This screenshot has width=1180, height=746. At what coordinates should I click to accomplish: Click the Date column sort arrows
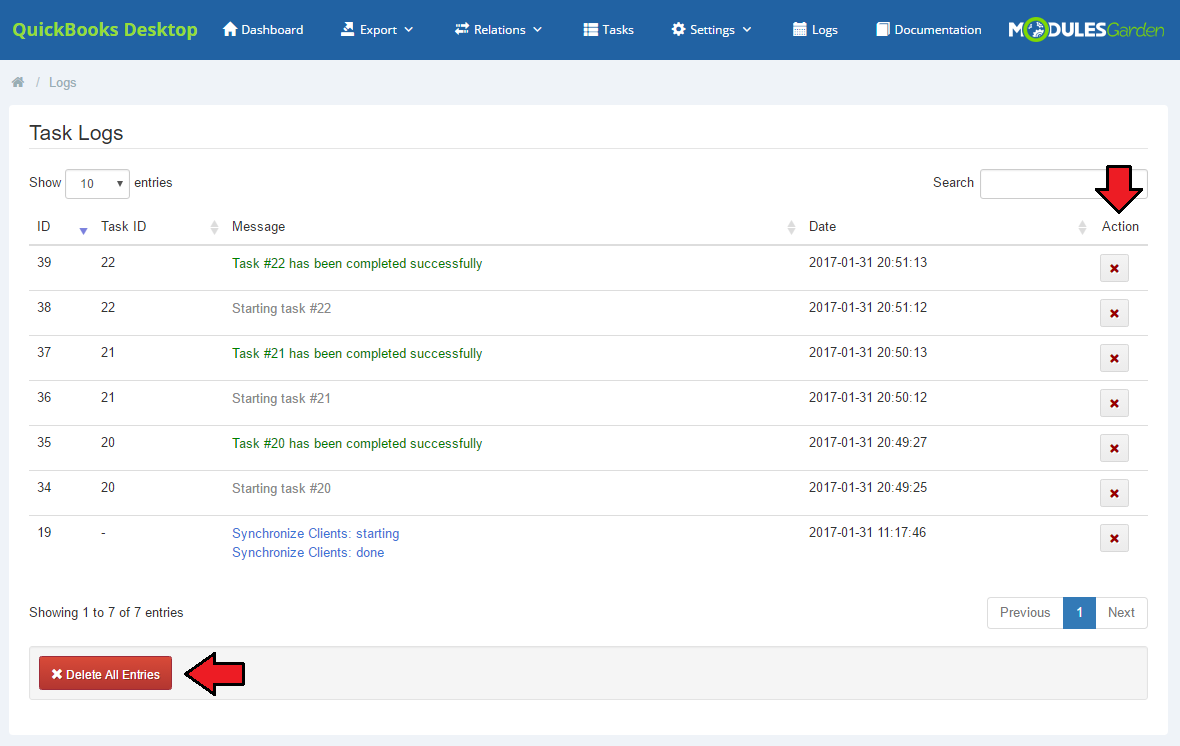(1082, 227)
